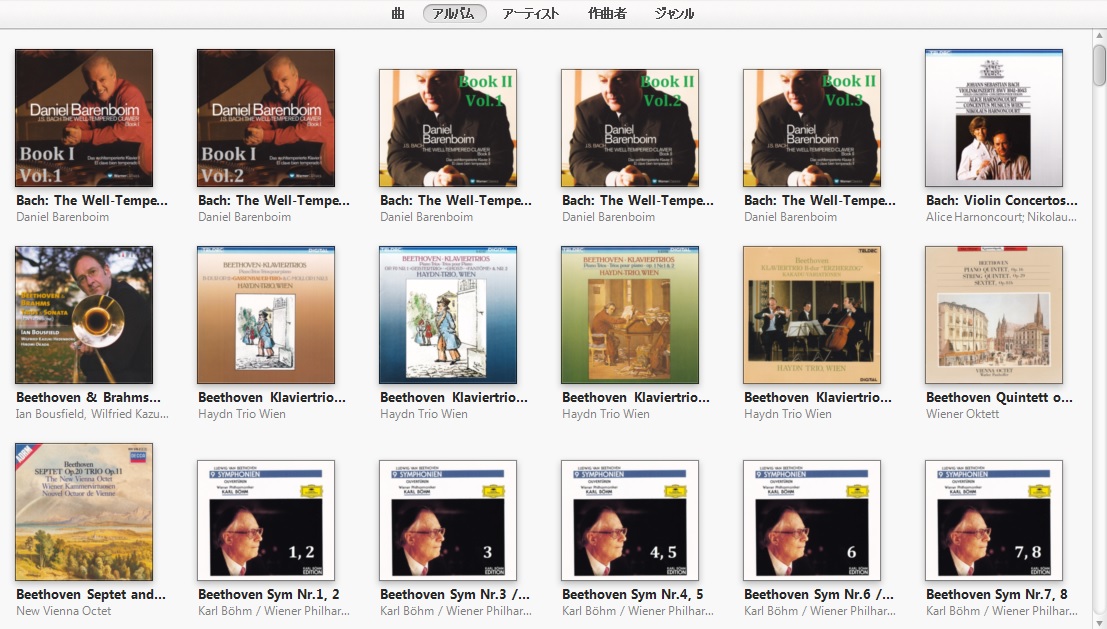Click the vertical scrollbar thumb
Viewport: 1107px width, 629px height.
1099,65
